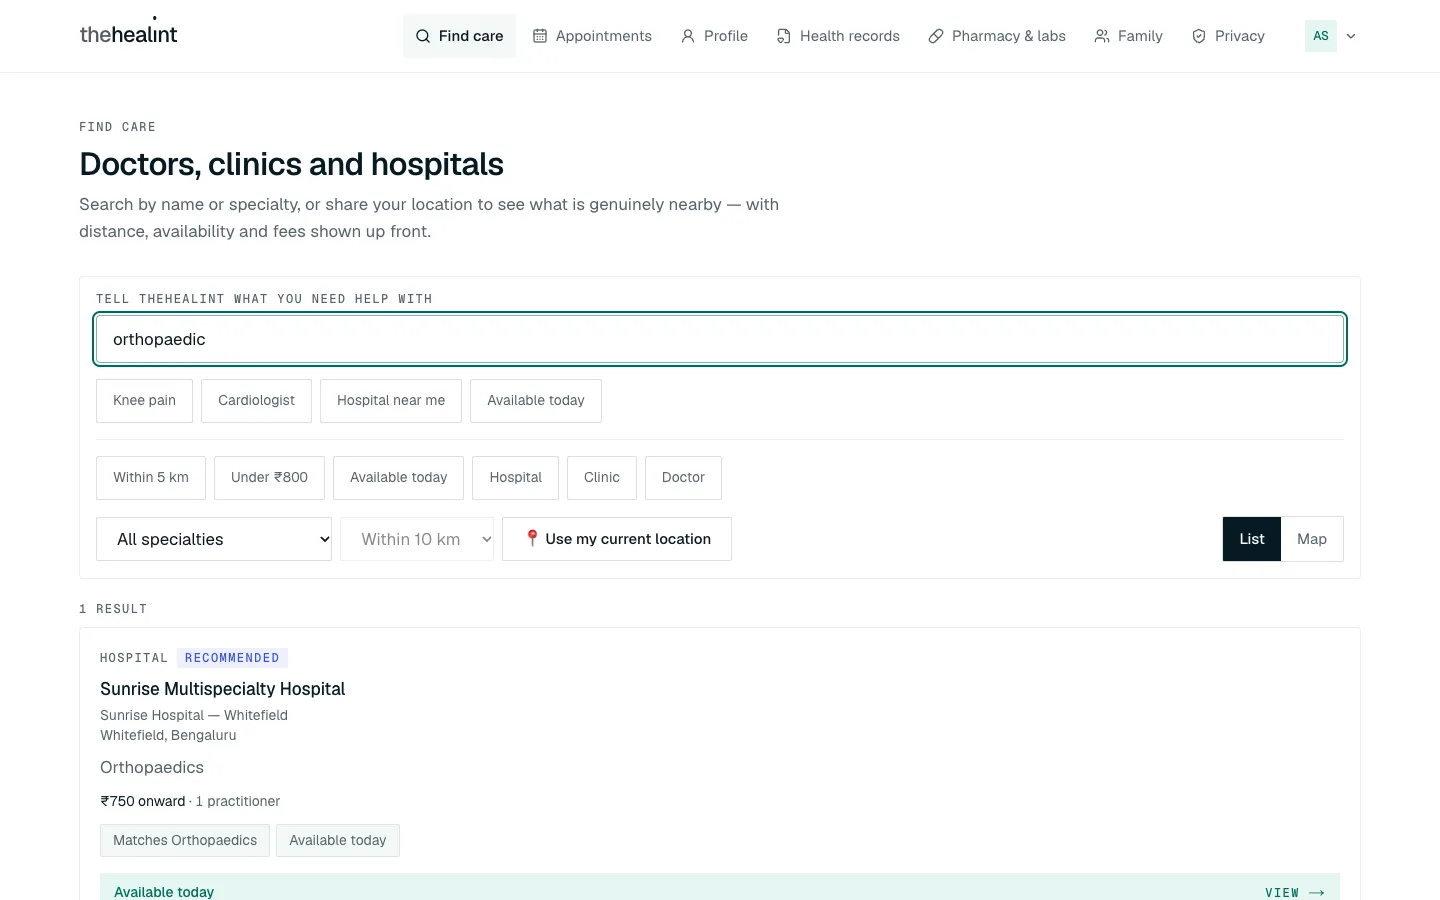This screenshot has height=900, width=1440.
Task: Select the Cardiologist suggestion
Action: click(x=256, y=401)
